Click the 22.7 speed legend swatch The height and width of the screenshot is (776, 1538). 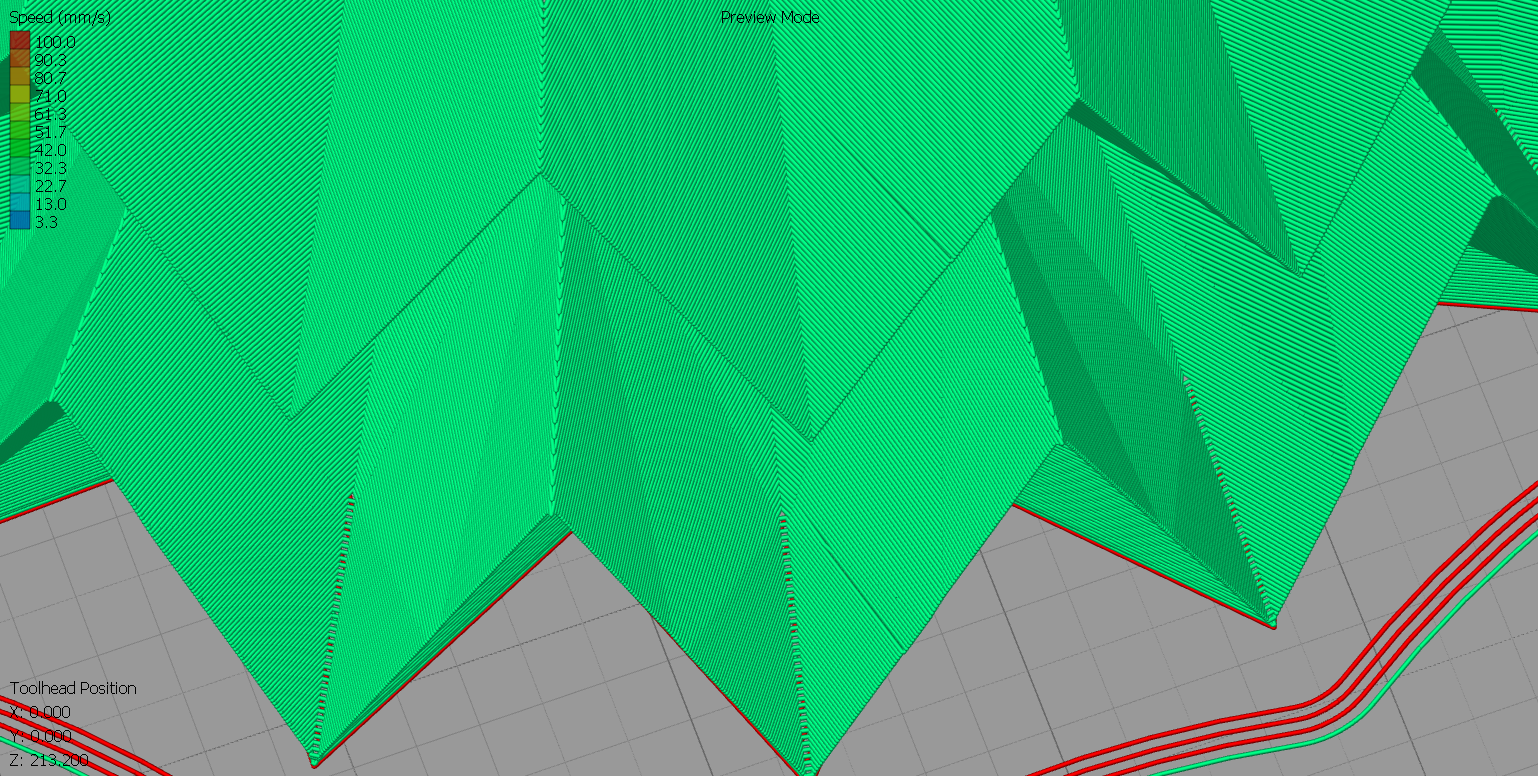tap(20, 185)
